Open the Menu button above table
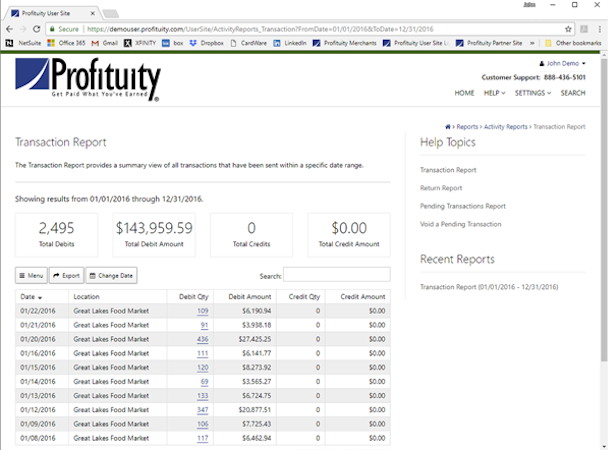Screen dimensions: 609x450 [x=31, y=275]
